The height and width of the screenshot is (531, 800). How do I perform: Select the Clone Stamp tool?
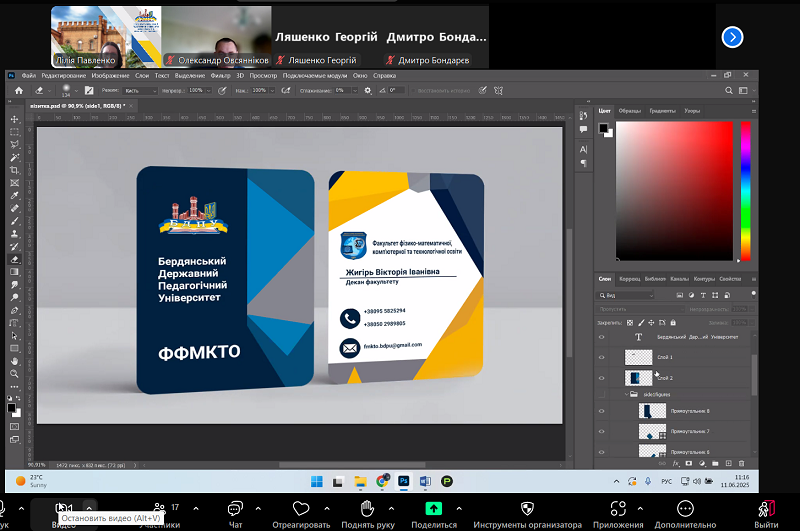(14, 234)
